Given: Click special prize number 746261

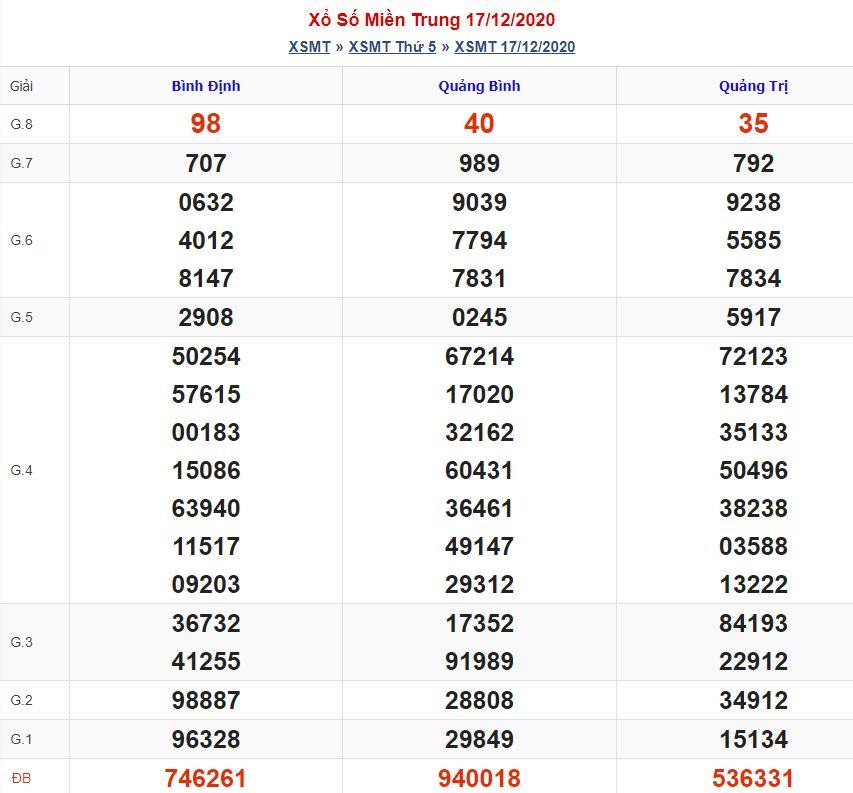Looking at the screenshot, I should point(206,778).
